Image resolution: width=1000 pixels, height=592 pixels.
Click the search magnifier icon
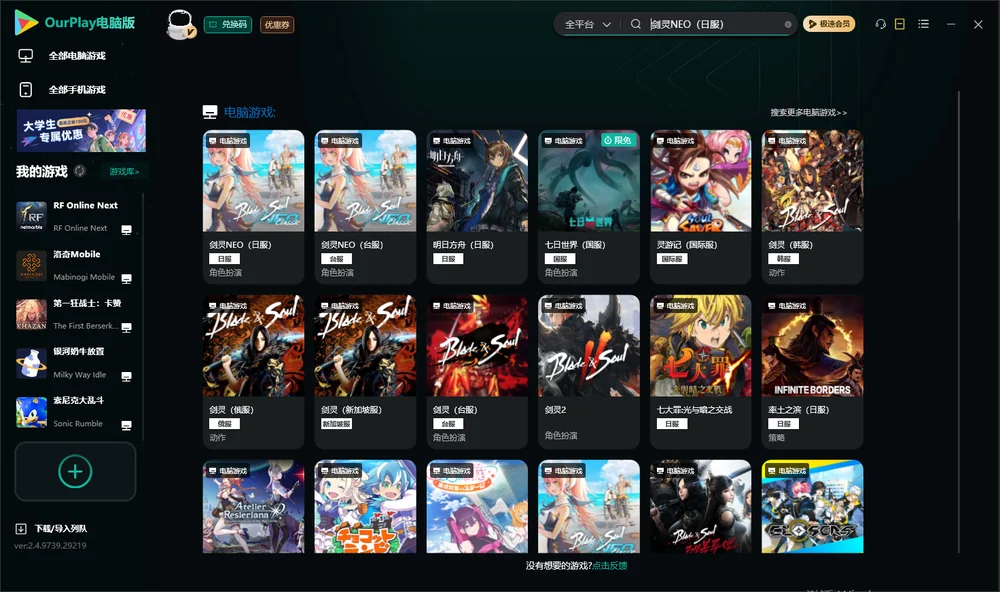636,24
